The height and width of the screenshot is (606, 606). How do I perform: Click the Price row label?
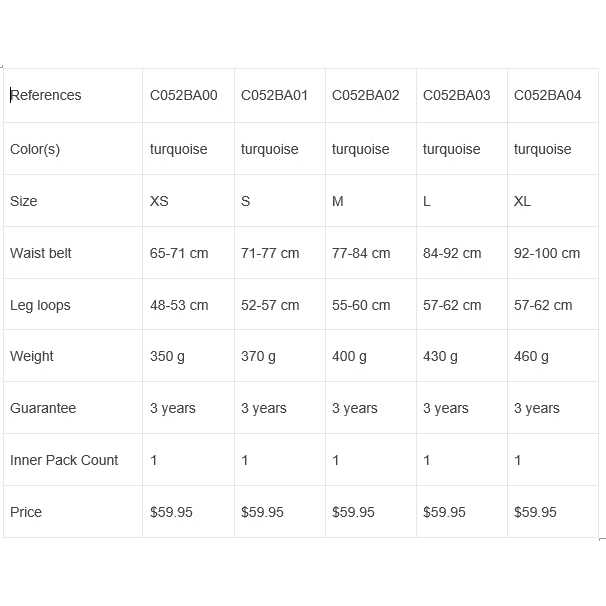(26, 512)
